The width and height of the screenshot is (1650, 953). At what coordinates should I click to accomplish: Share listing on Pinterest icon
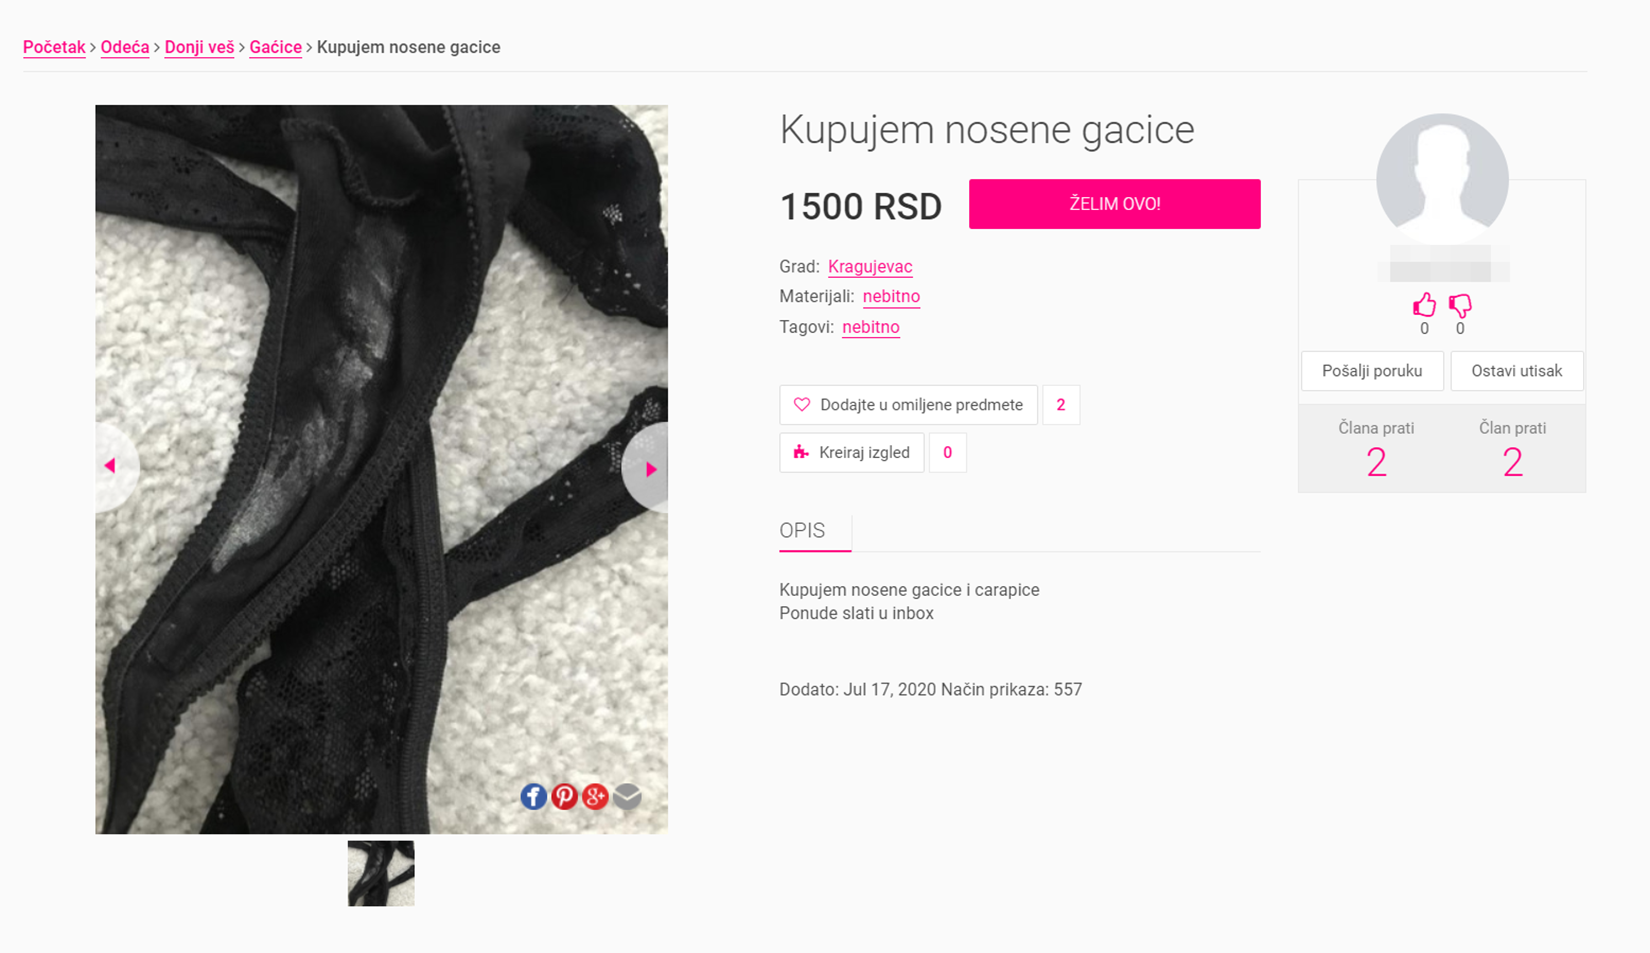tap(564, 796)
